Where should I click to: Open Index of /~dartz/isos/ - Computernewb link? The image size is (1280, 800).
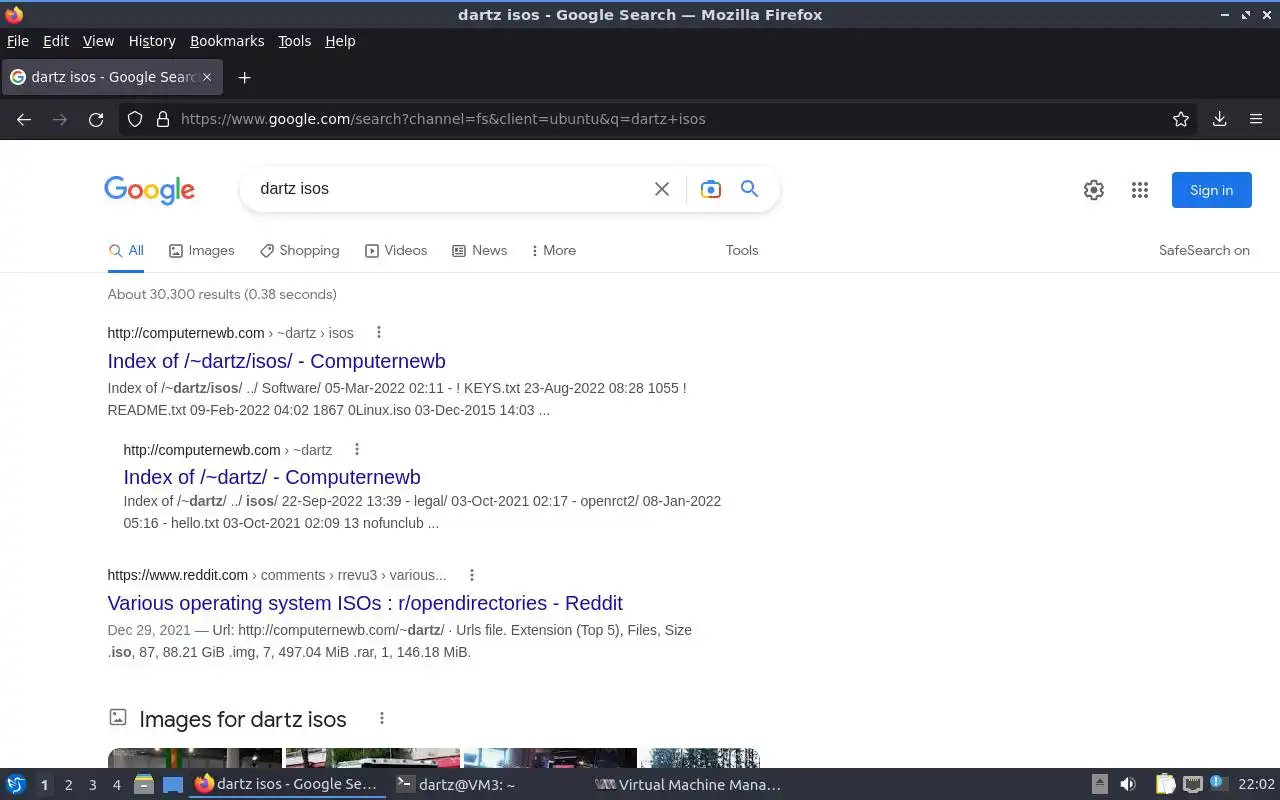277,361
